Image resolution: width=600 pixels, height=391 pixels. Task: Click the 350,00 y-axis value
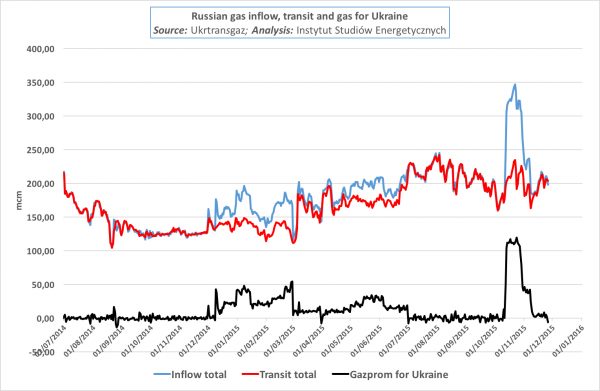[41, 83]
